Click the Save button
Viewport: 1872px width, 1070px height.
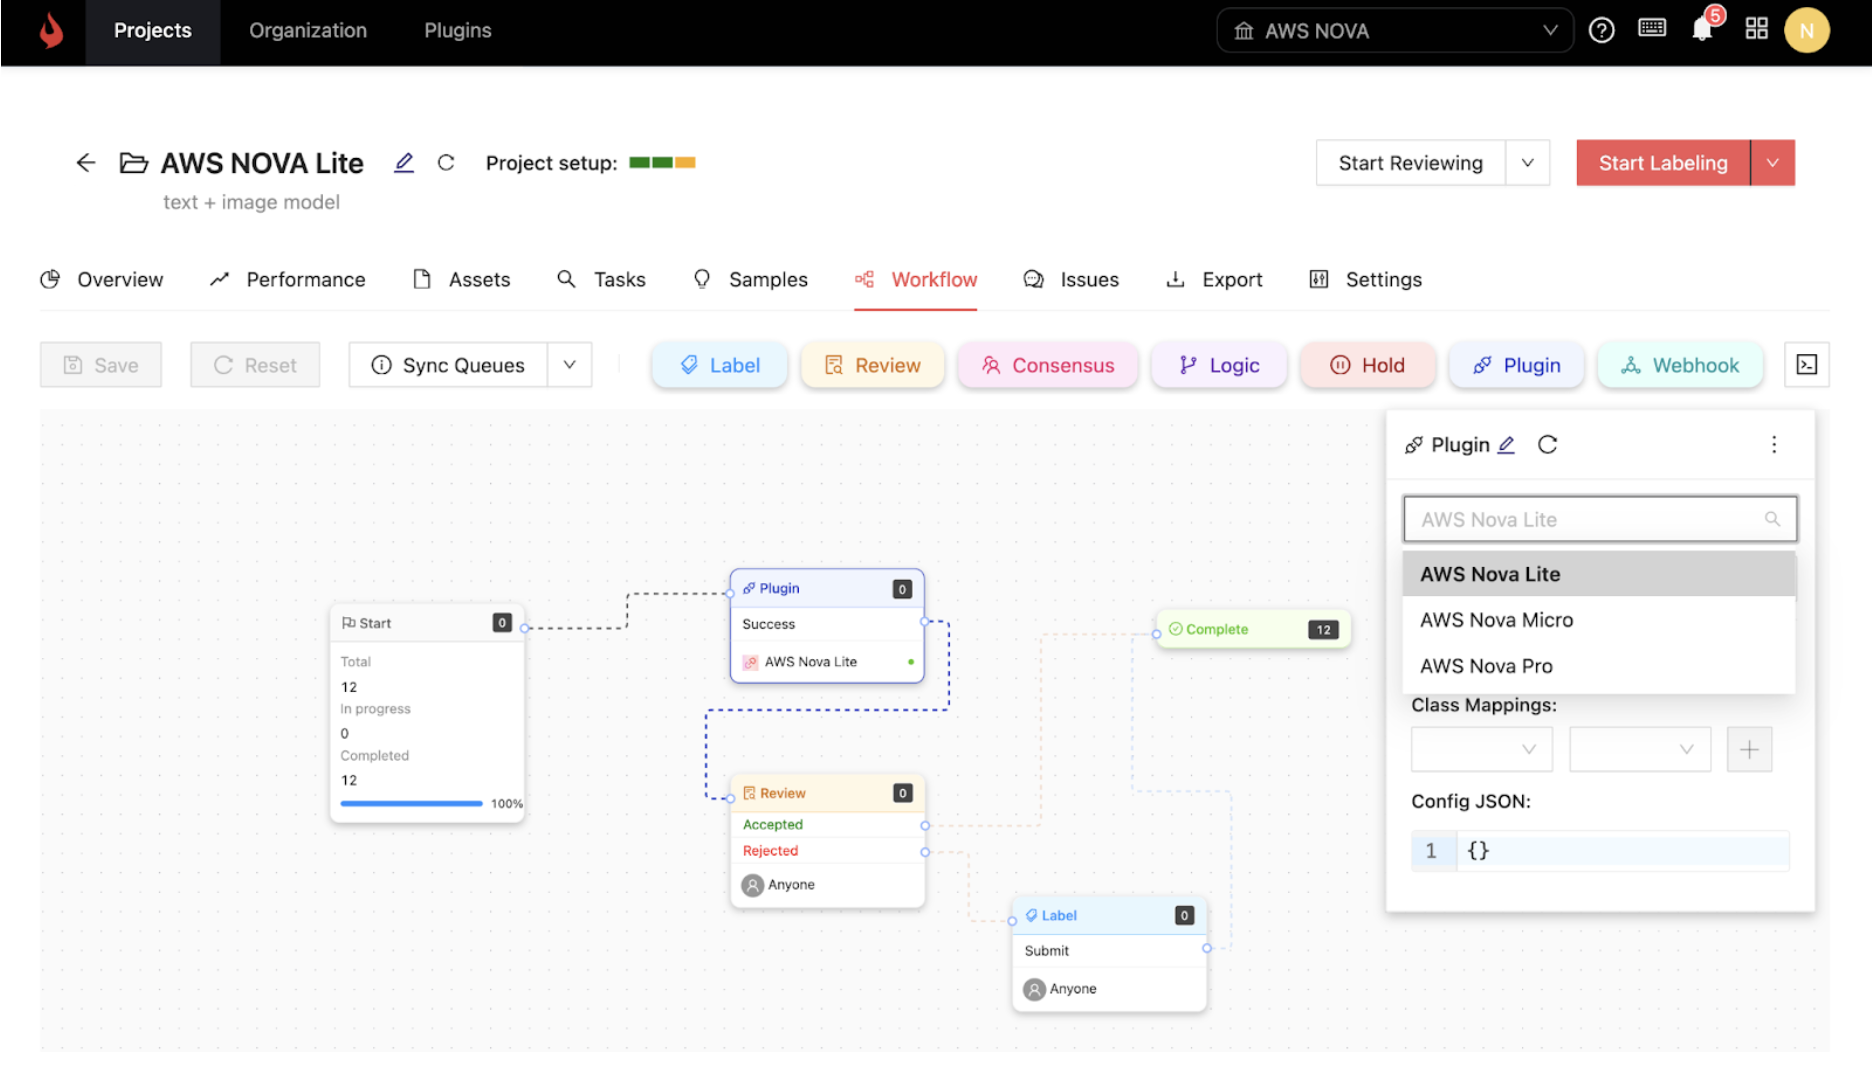(101, 365)
